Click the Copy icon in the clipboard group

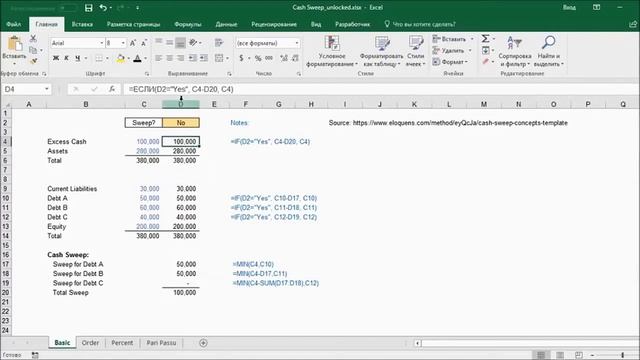pos(33,50)
